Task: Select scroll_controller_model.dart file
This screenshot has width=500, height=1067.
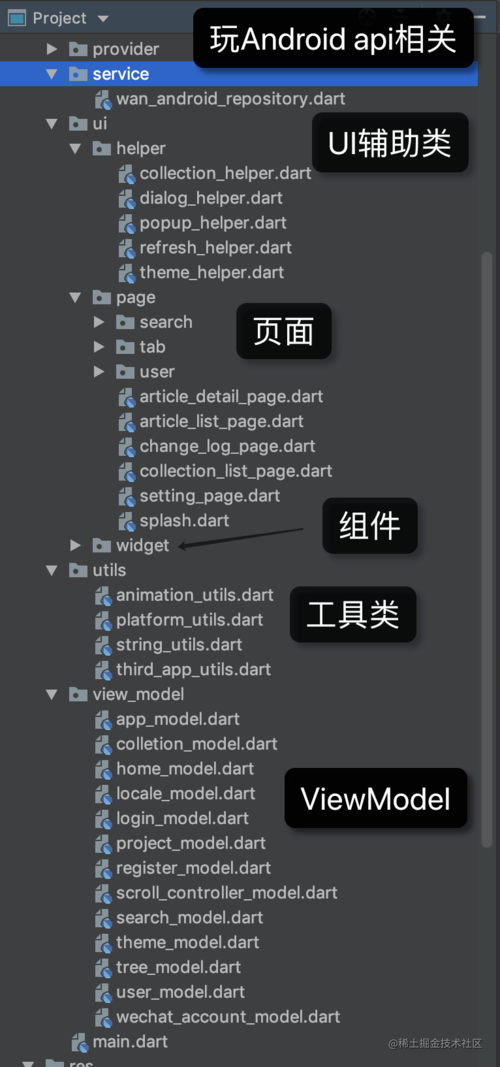Action: tap(227, 893)
